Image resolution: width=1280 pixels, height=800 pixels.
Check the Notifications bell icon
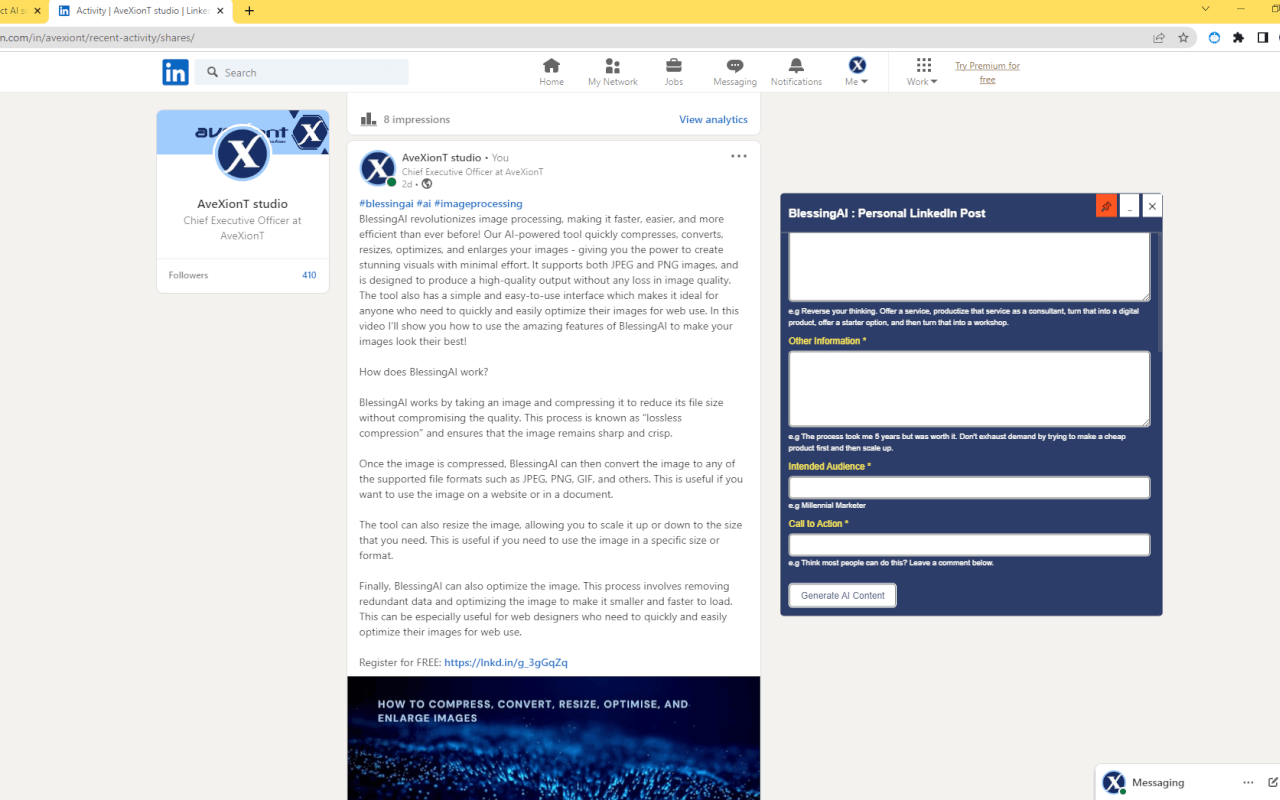(796, 66)
